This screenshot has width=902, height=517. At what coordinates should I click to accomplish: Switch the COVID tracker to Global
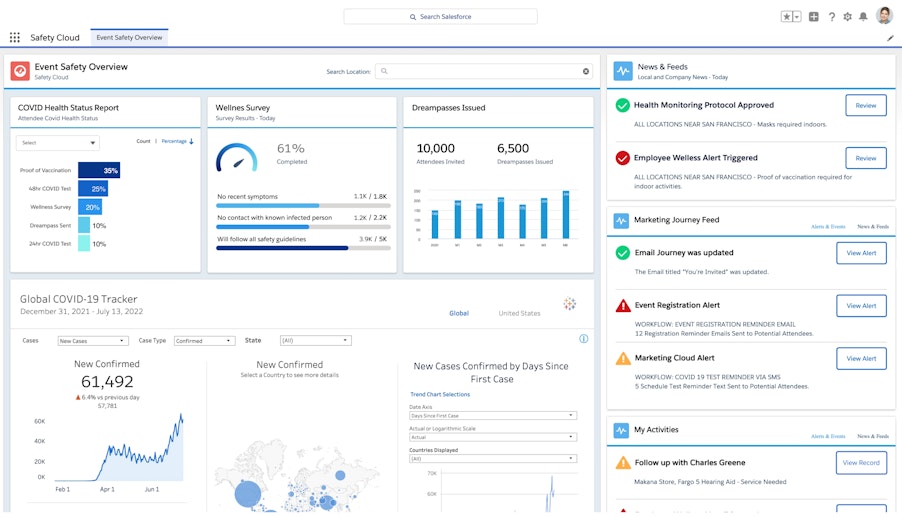click(x=459, y=313)
